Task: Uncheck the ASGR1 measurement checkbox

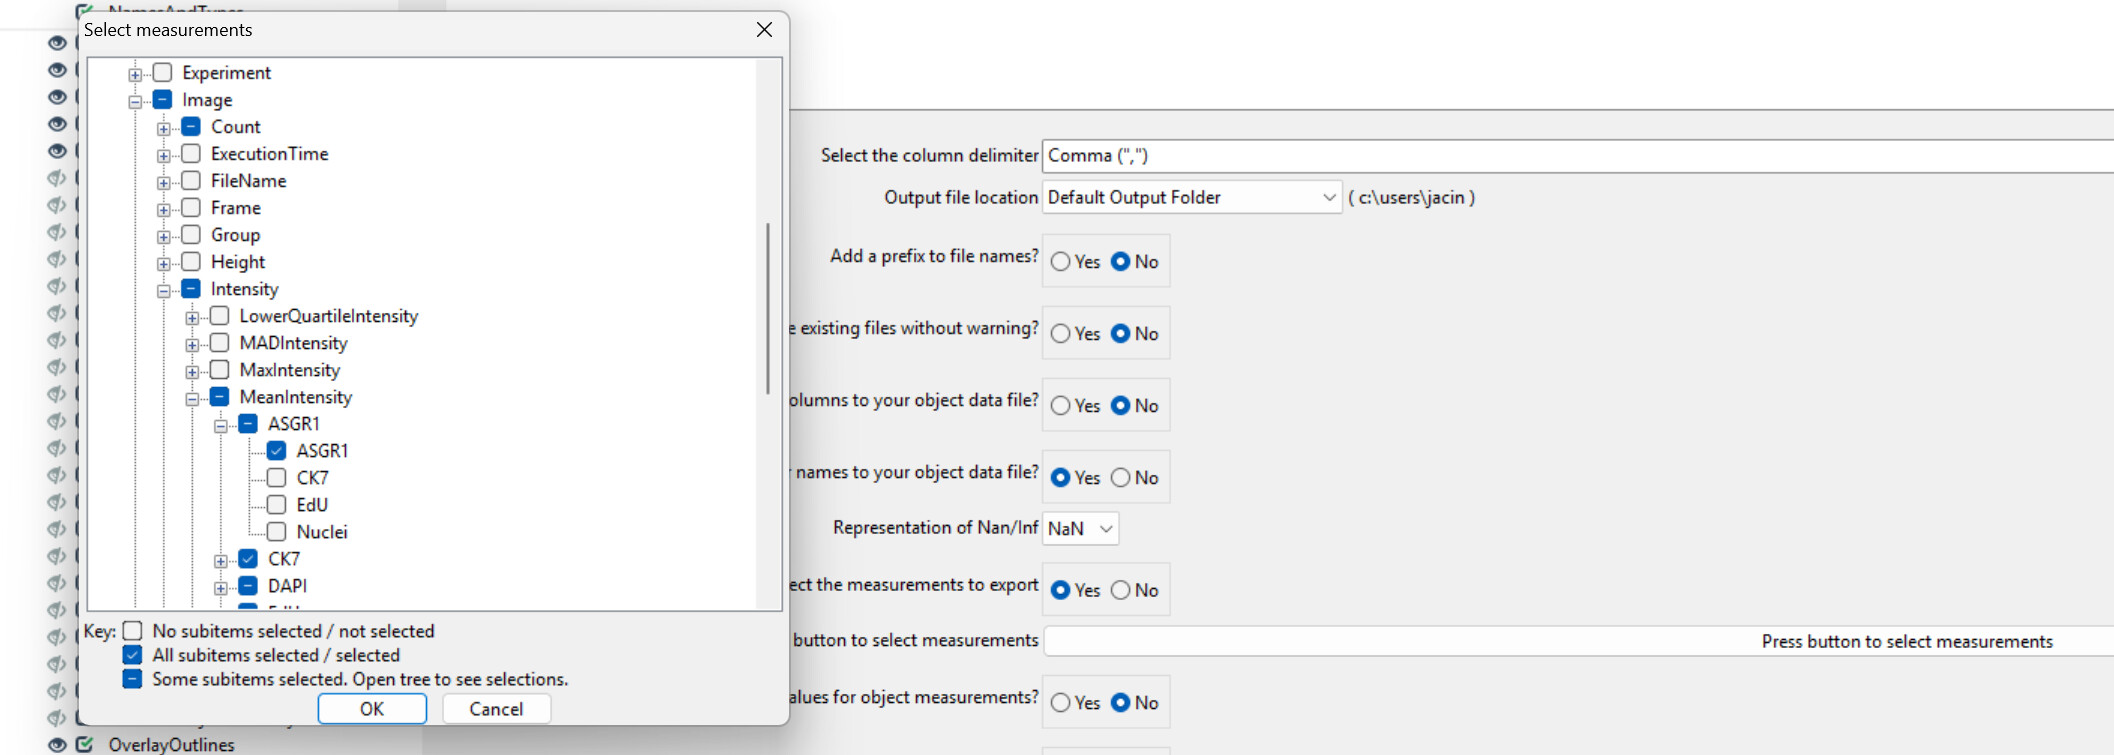Action: click(278, 451)
